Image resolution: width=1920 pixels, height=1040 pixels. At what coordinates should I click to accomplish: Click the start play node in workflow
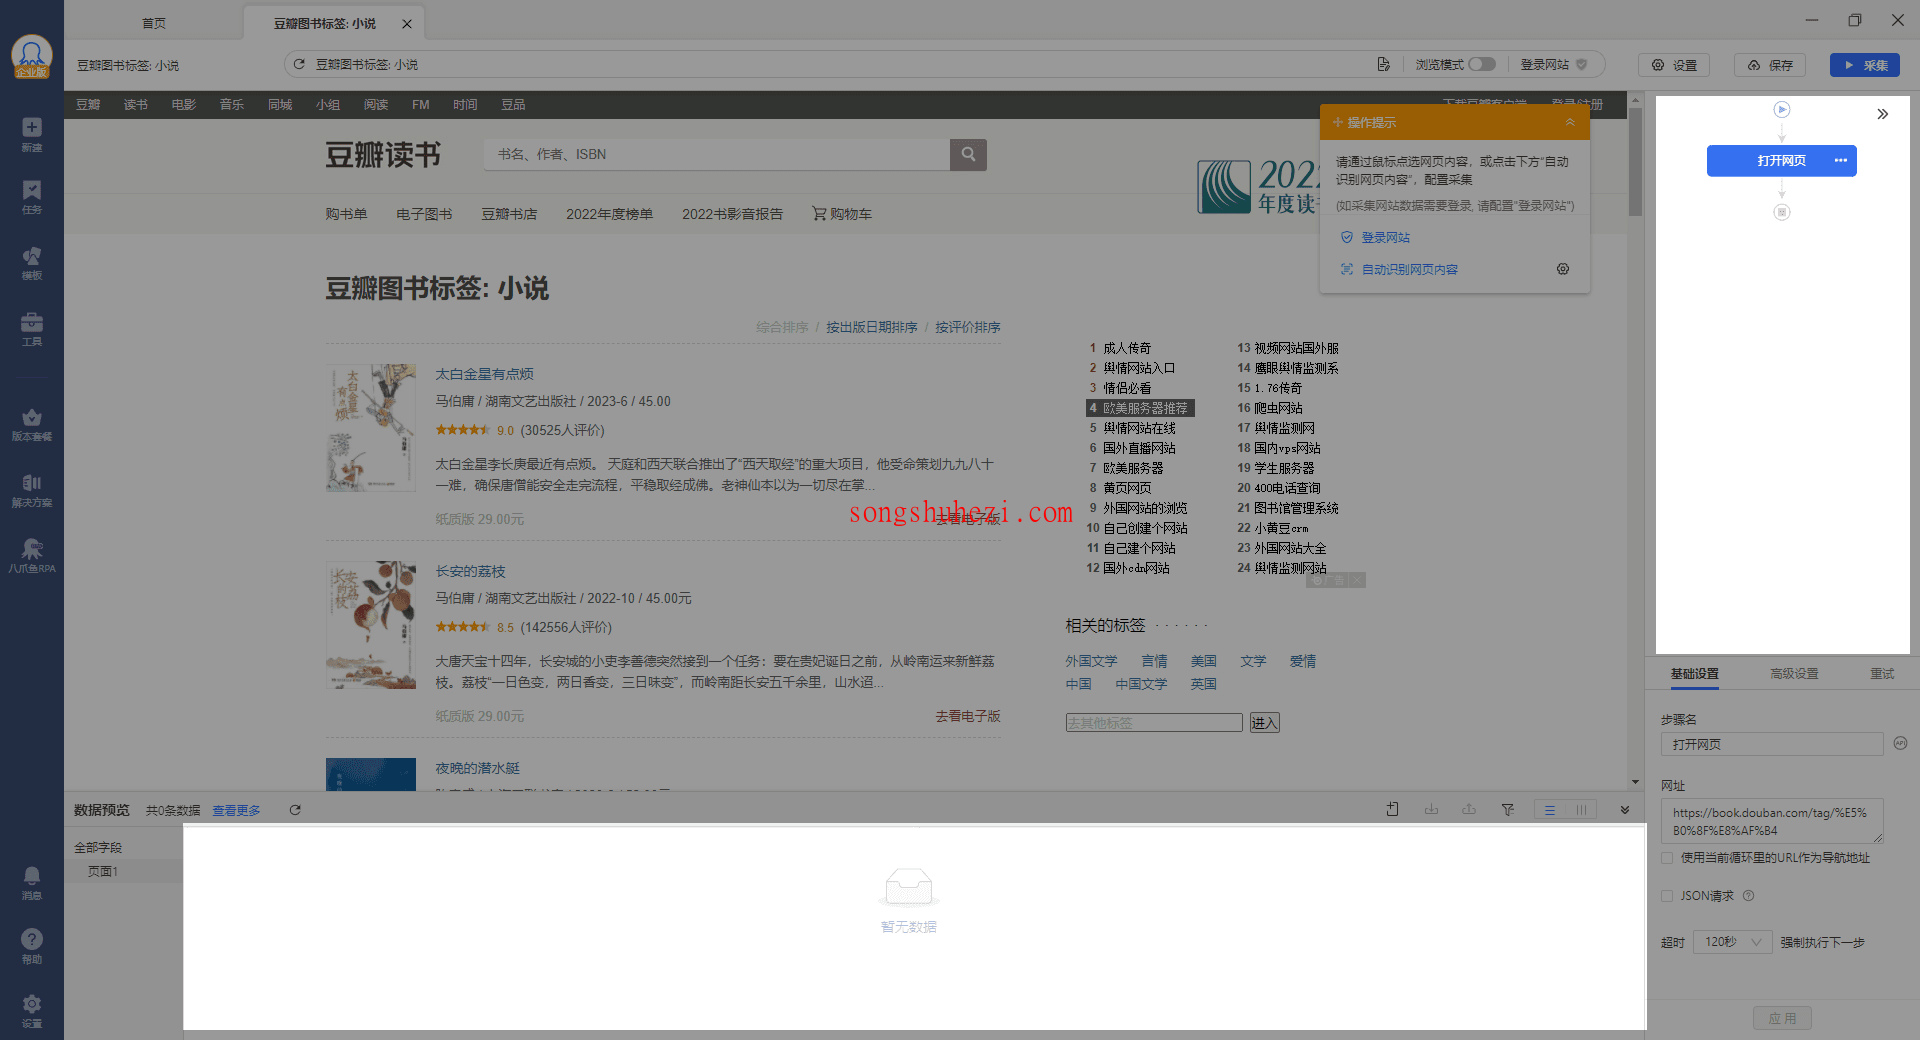[1782, 109]
